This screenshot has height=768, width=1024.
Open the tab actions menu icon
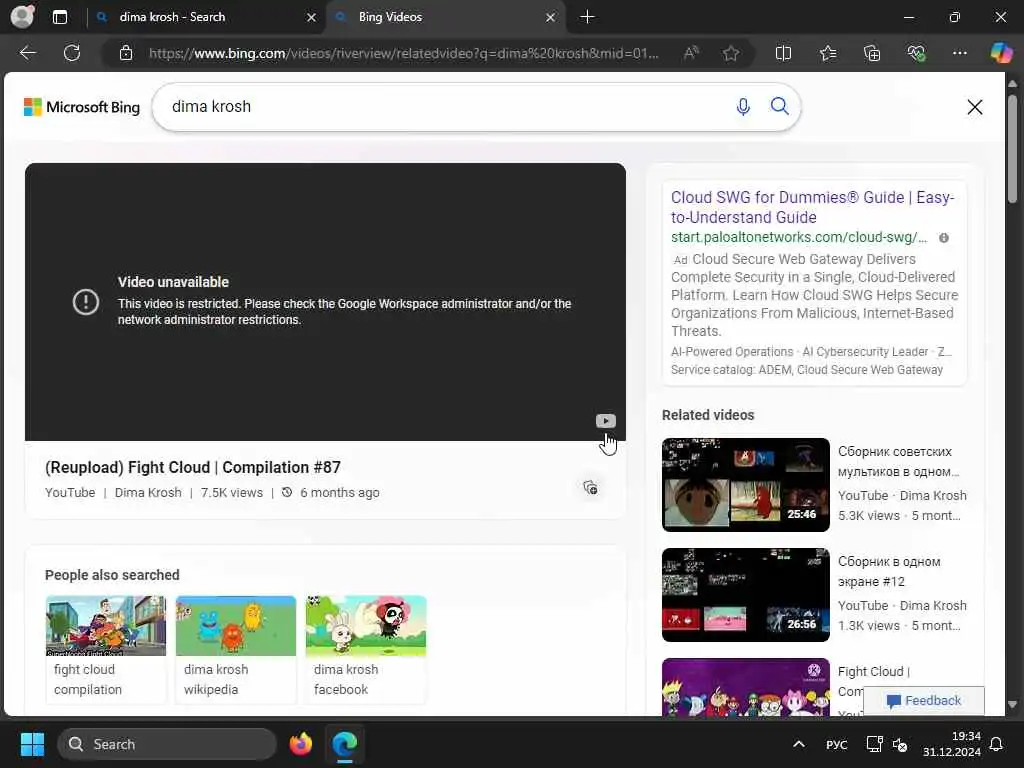pyautogui.click(x=60, y=17)
